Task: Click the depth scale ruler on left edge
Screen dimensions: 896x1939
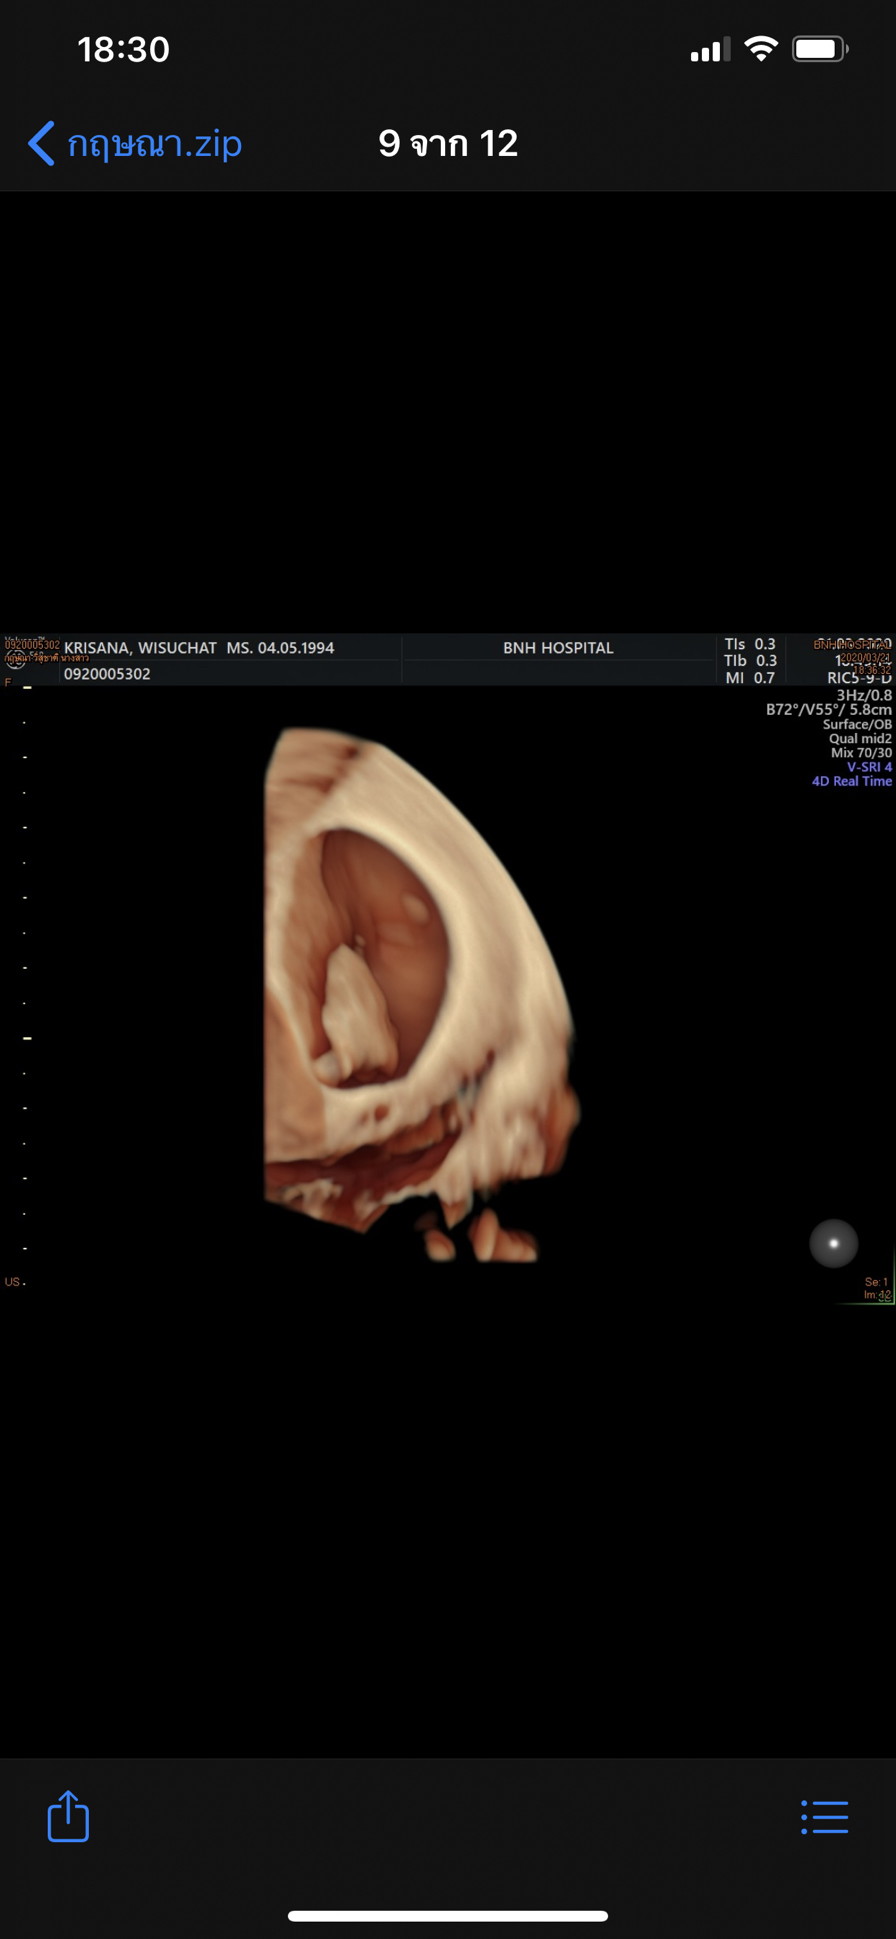Action: coord(25,970)
